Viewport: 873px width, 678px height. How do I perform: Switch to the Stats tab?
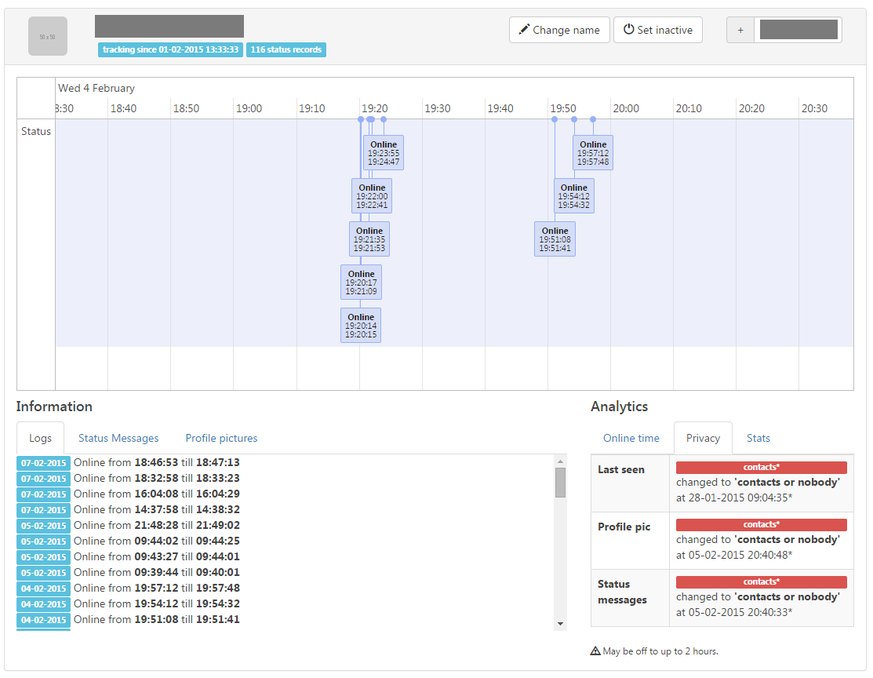point(758,438)
